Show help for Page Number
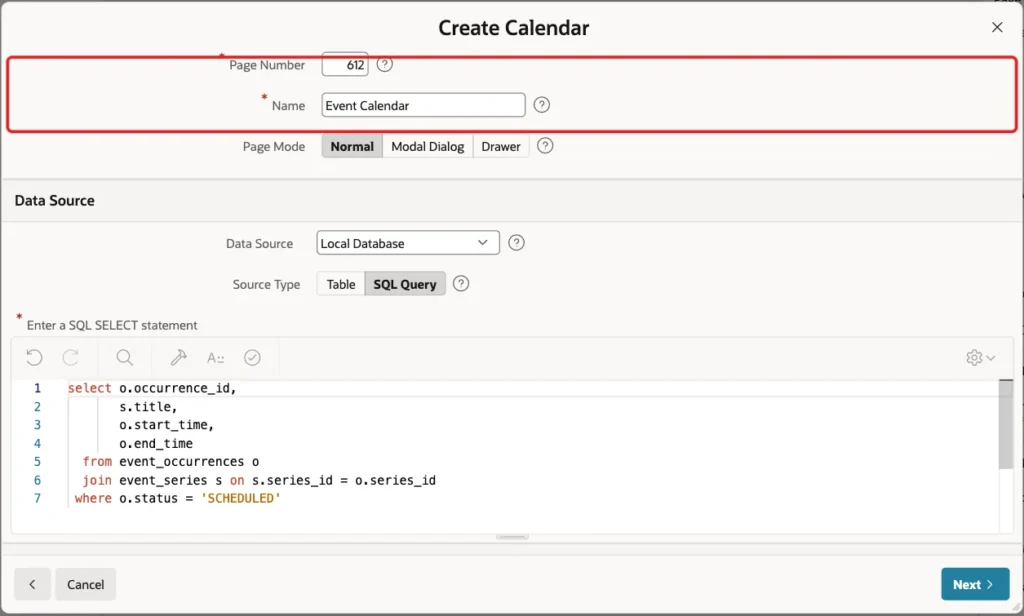Screen dimensions: 1024x616 tap(385, 65)
